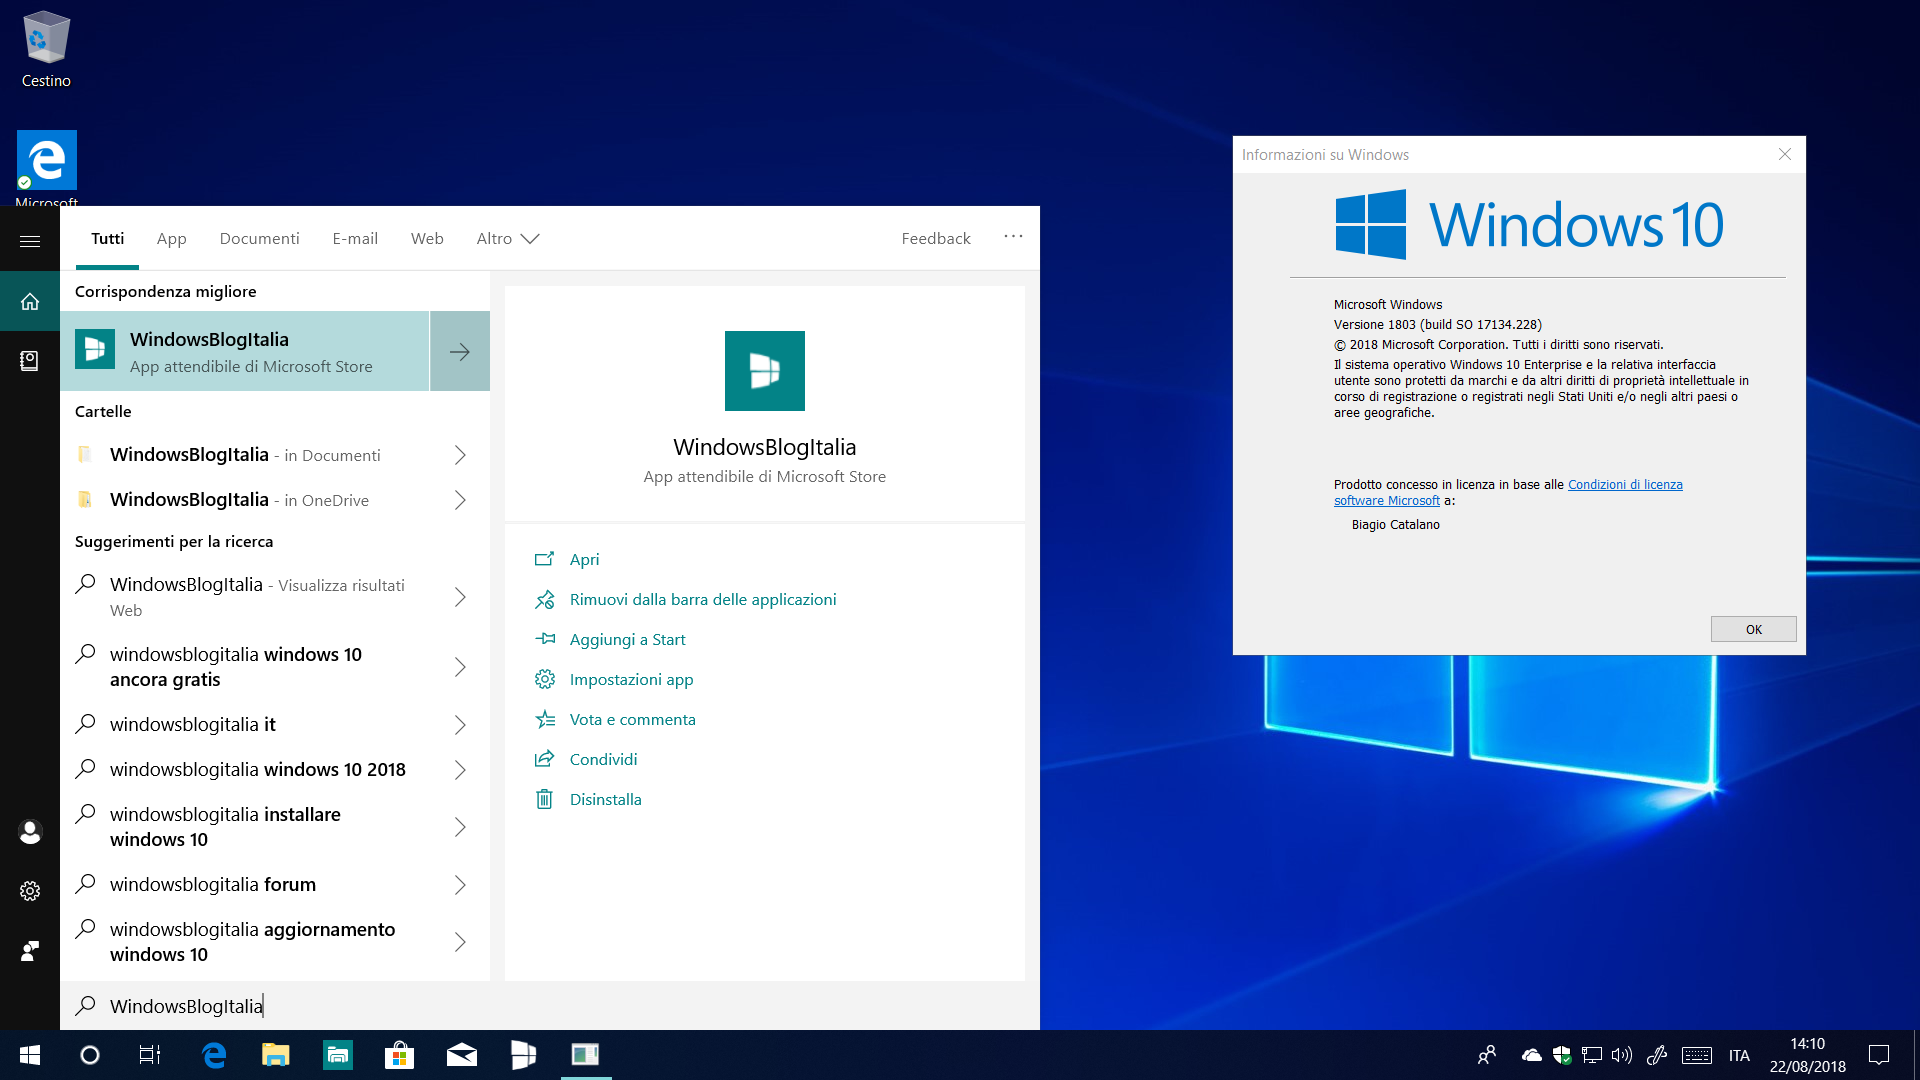Click the feedback person icon in sidebar
This screenshot has height=1080, width=1920.
point(30,951)
